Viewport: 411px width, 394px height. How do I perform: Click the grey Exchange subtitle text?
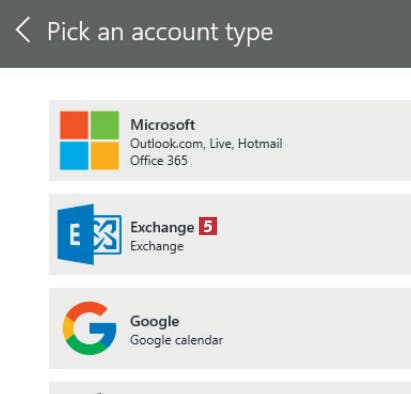coord(157,246)
